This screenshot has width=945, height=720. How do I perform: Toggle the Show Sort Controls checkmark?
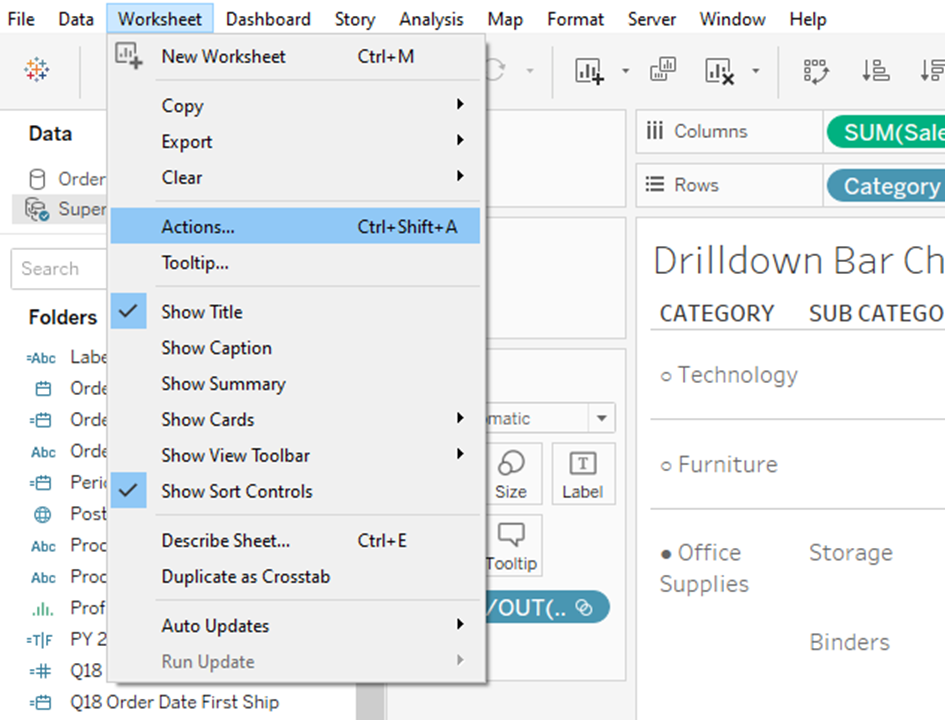(x=128, y=490)
